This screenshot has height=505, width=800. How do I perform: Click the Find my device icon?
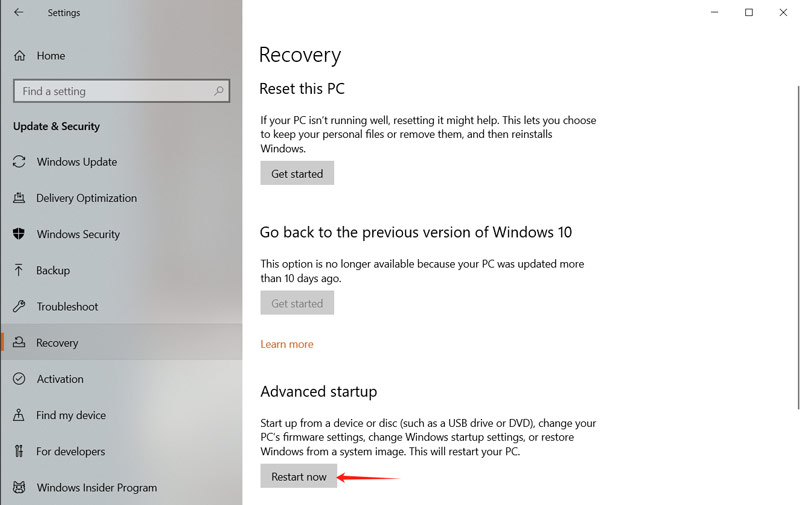click(19, 415)
